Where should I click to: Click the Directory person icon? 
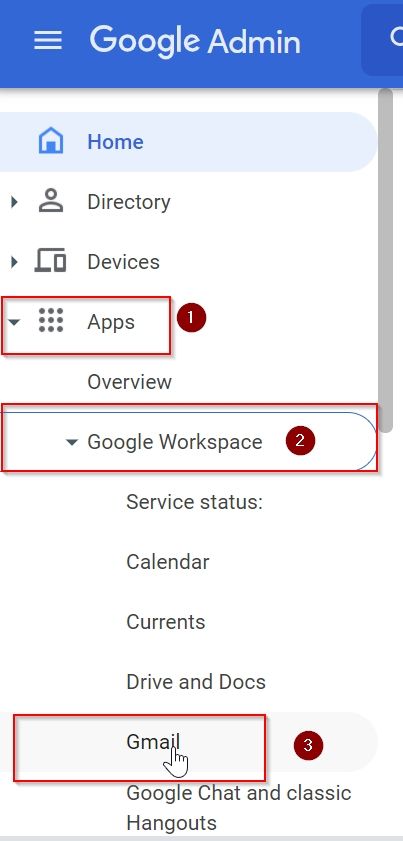coord(50,202)
